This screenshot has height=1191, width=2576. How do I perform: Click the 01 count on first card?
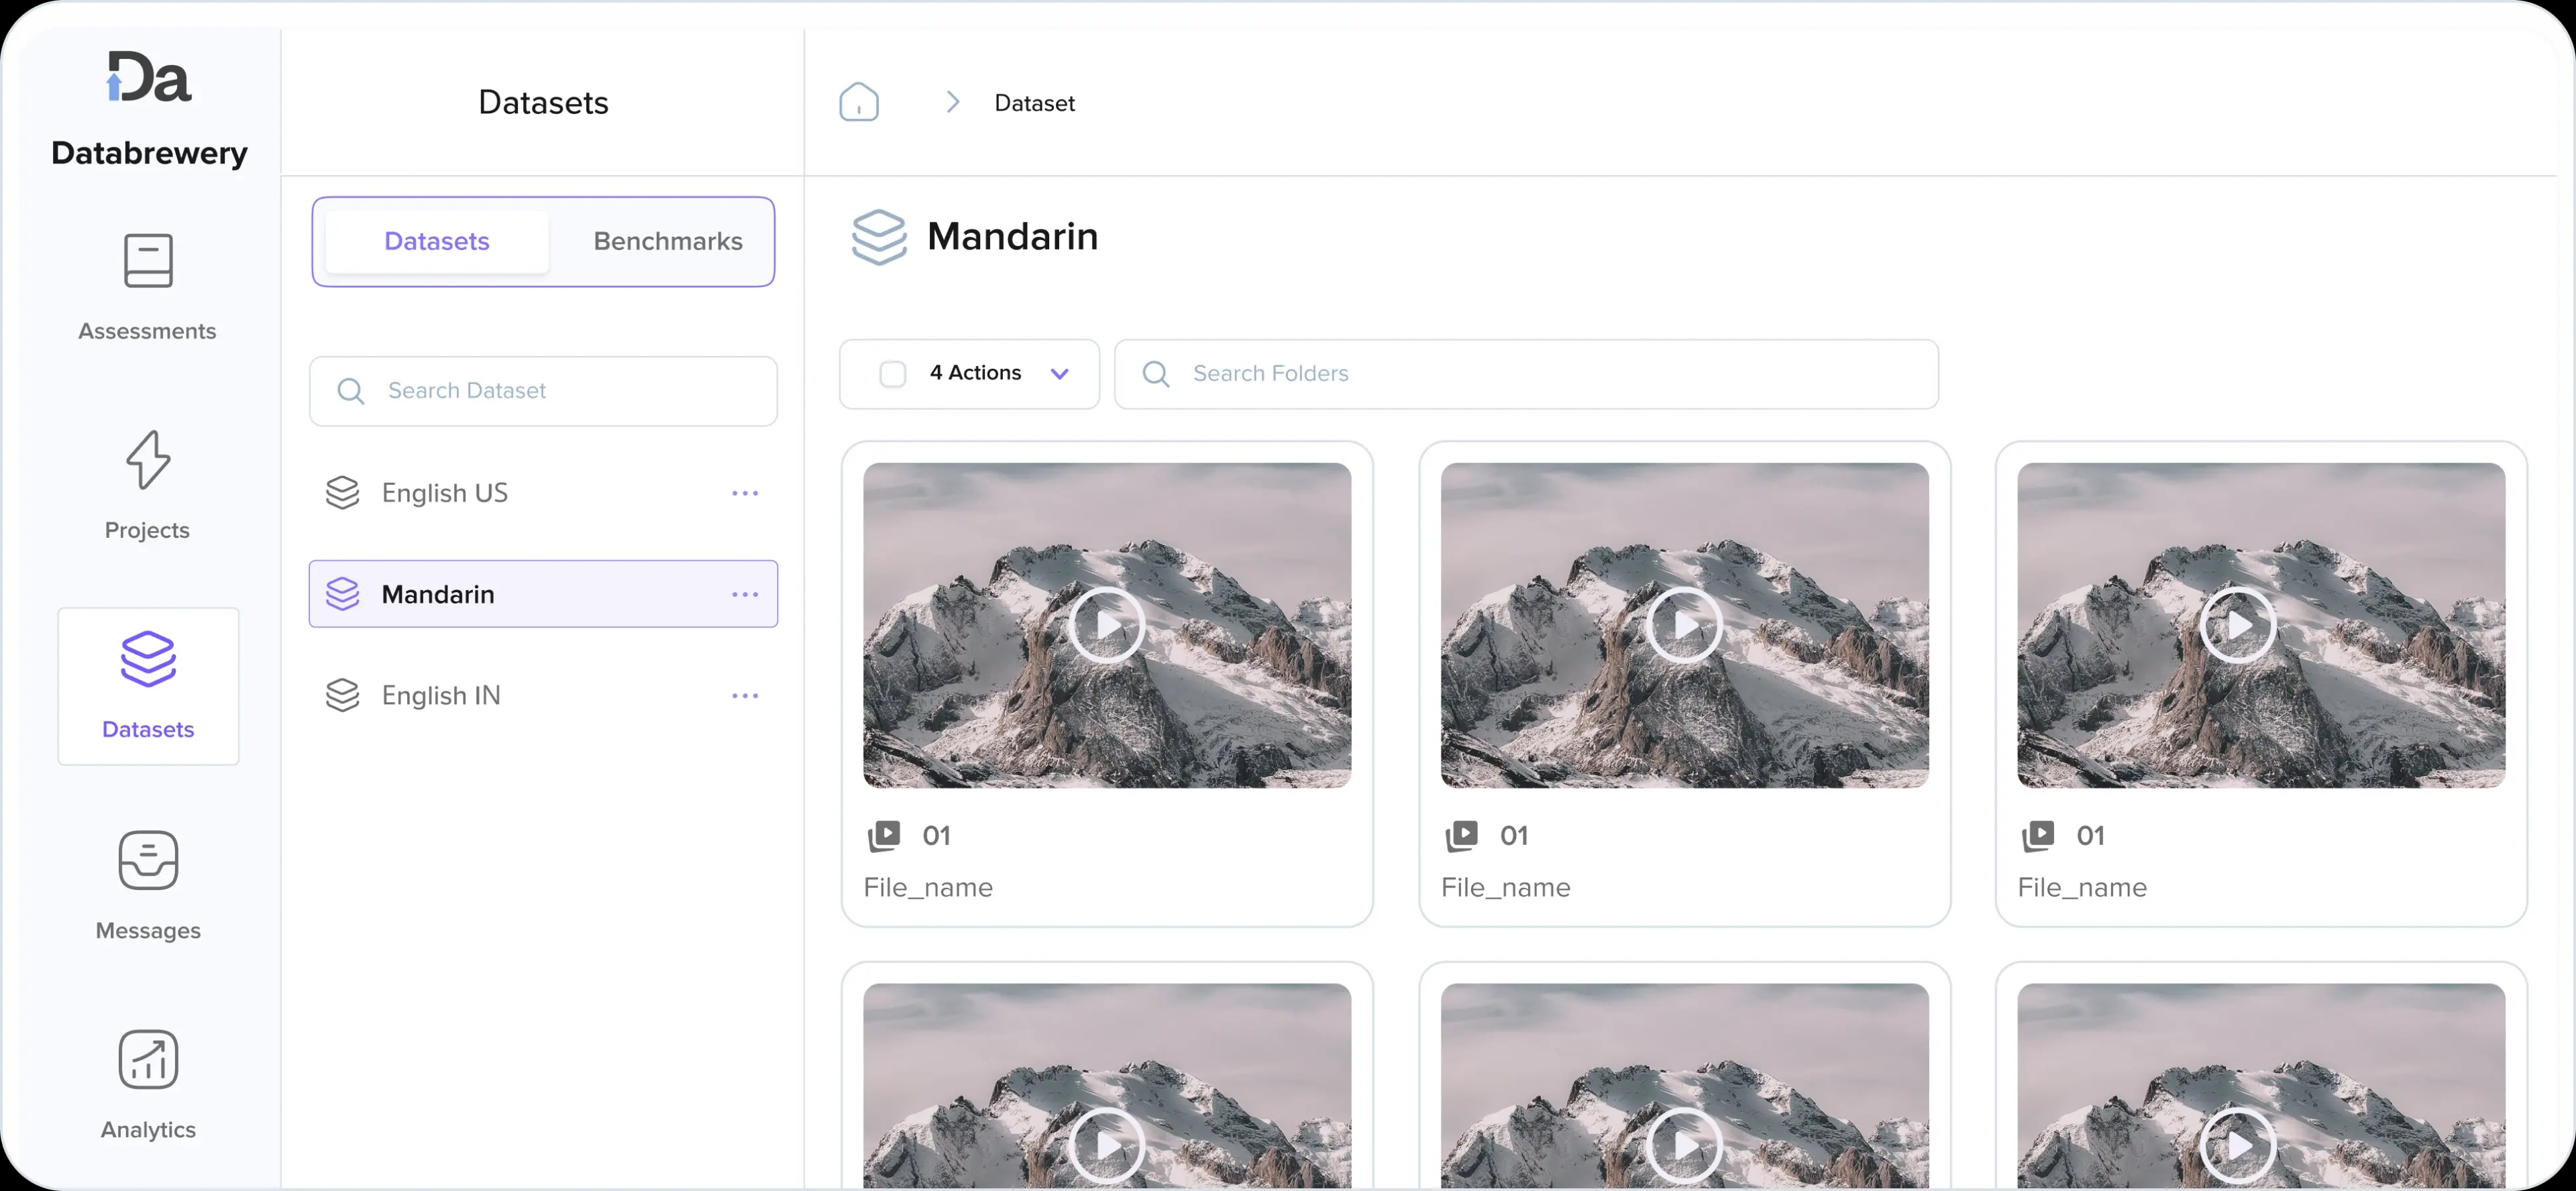(936, 836)
